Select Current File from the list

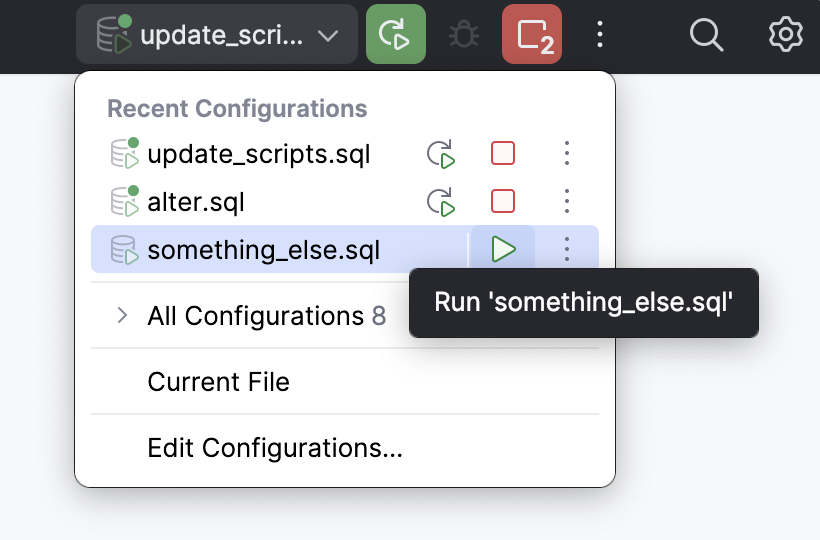click(219, 381)
